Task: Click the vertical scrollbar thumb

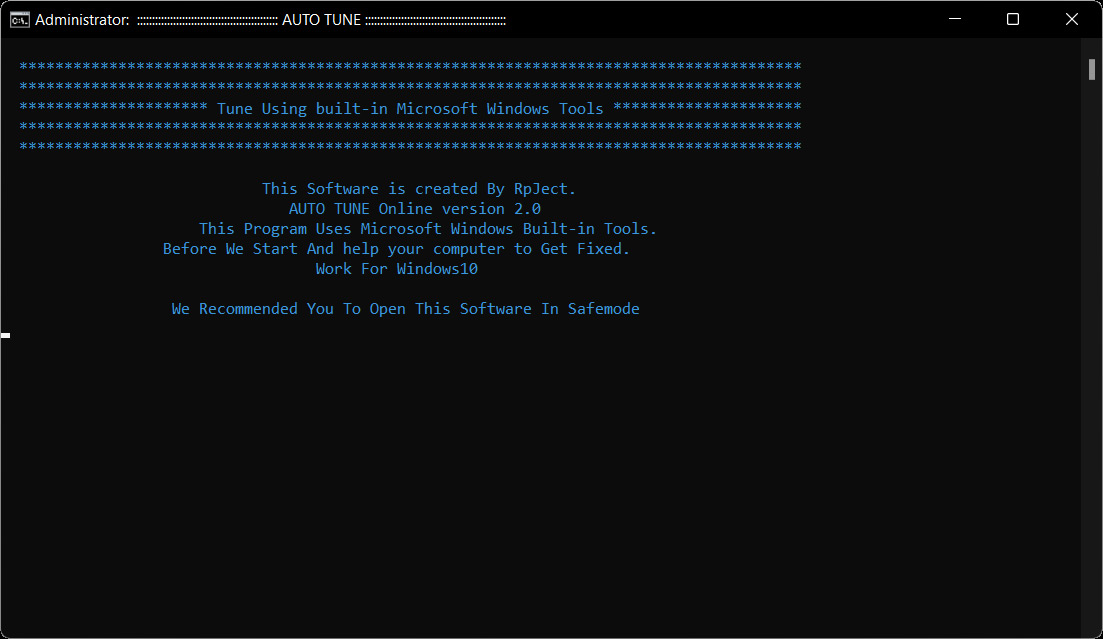Action: point(1092,70)
